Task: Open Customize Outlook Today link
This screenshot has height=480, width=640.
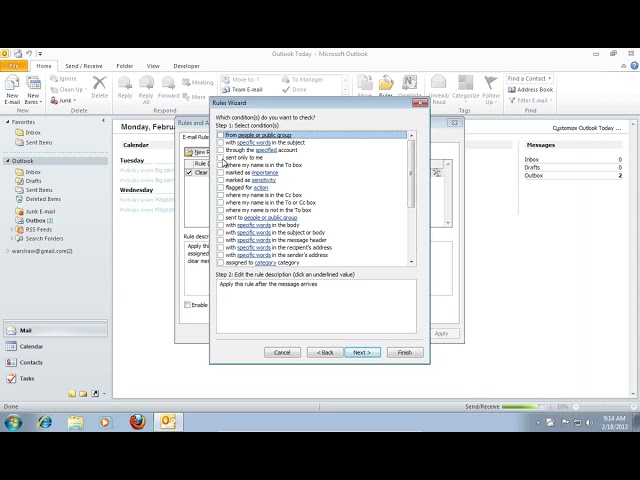Action: click(587, 128)
